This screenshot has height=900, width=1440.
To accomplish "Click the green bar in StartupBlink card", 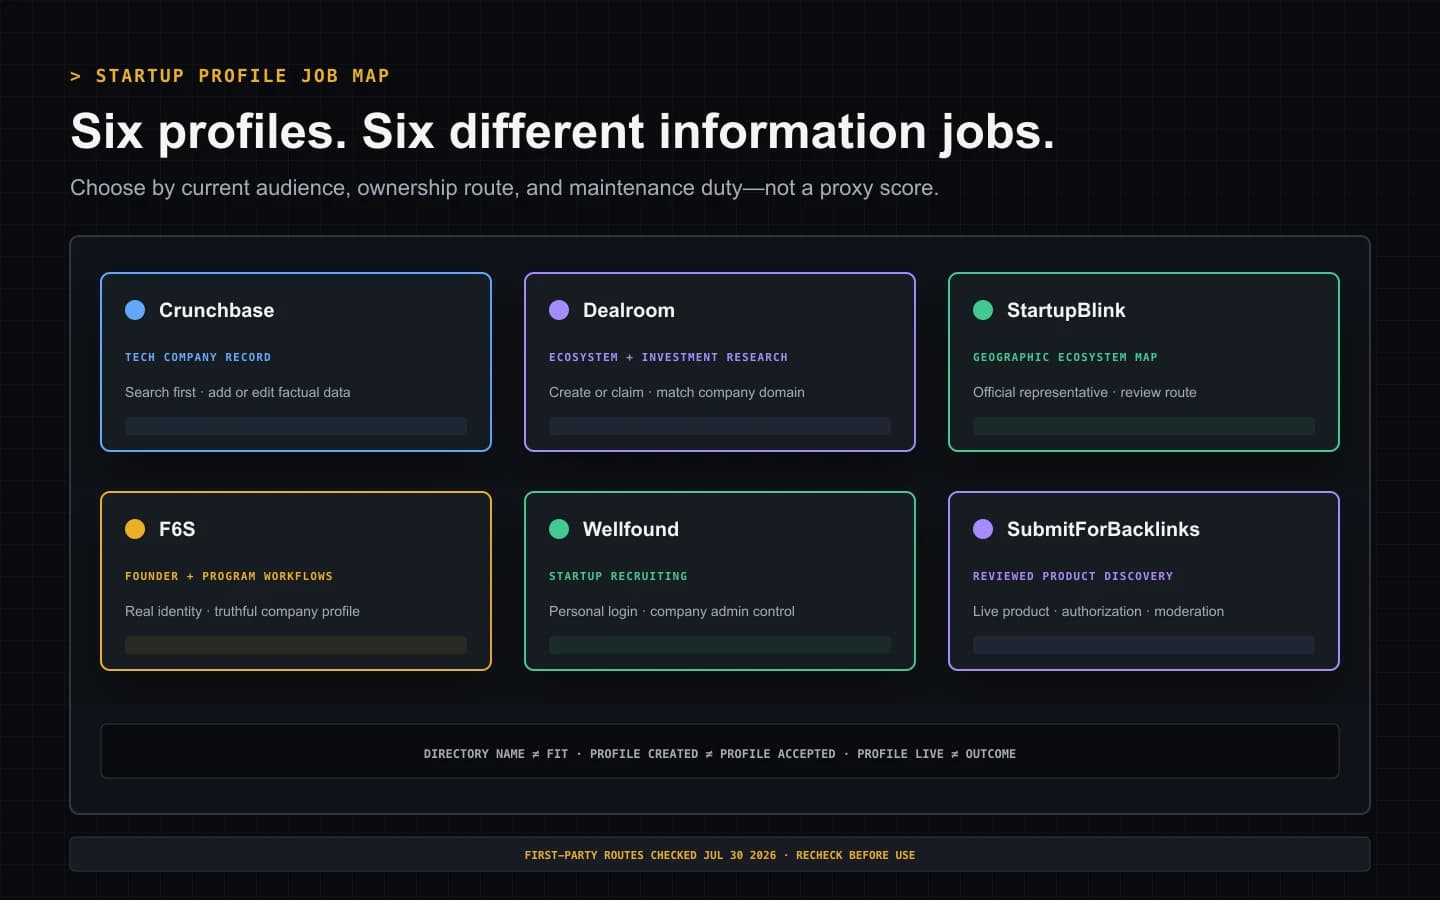I will point(1144,426).
